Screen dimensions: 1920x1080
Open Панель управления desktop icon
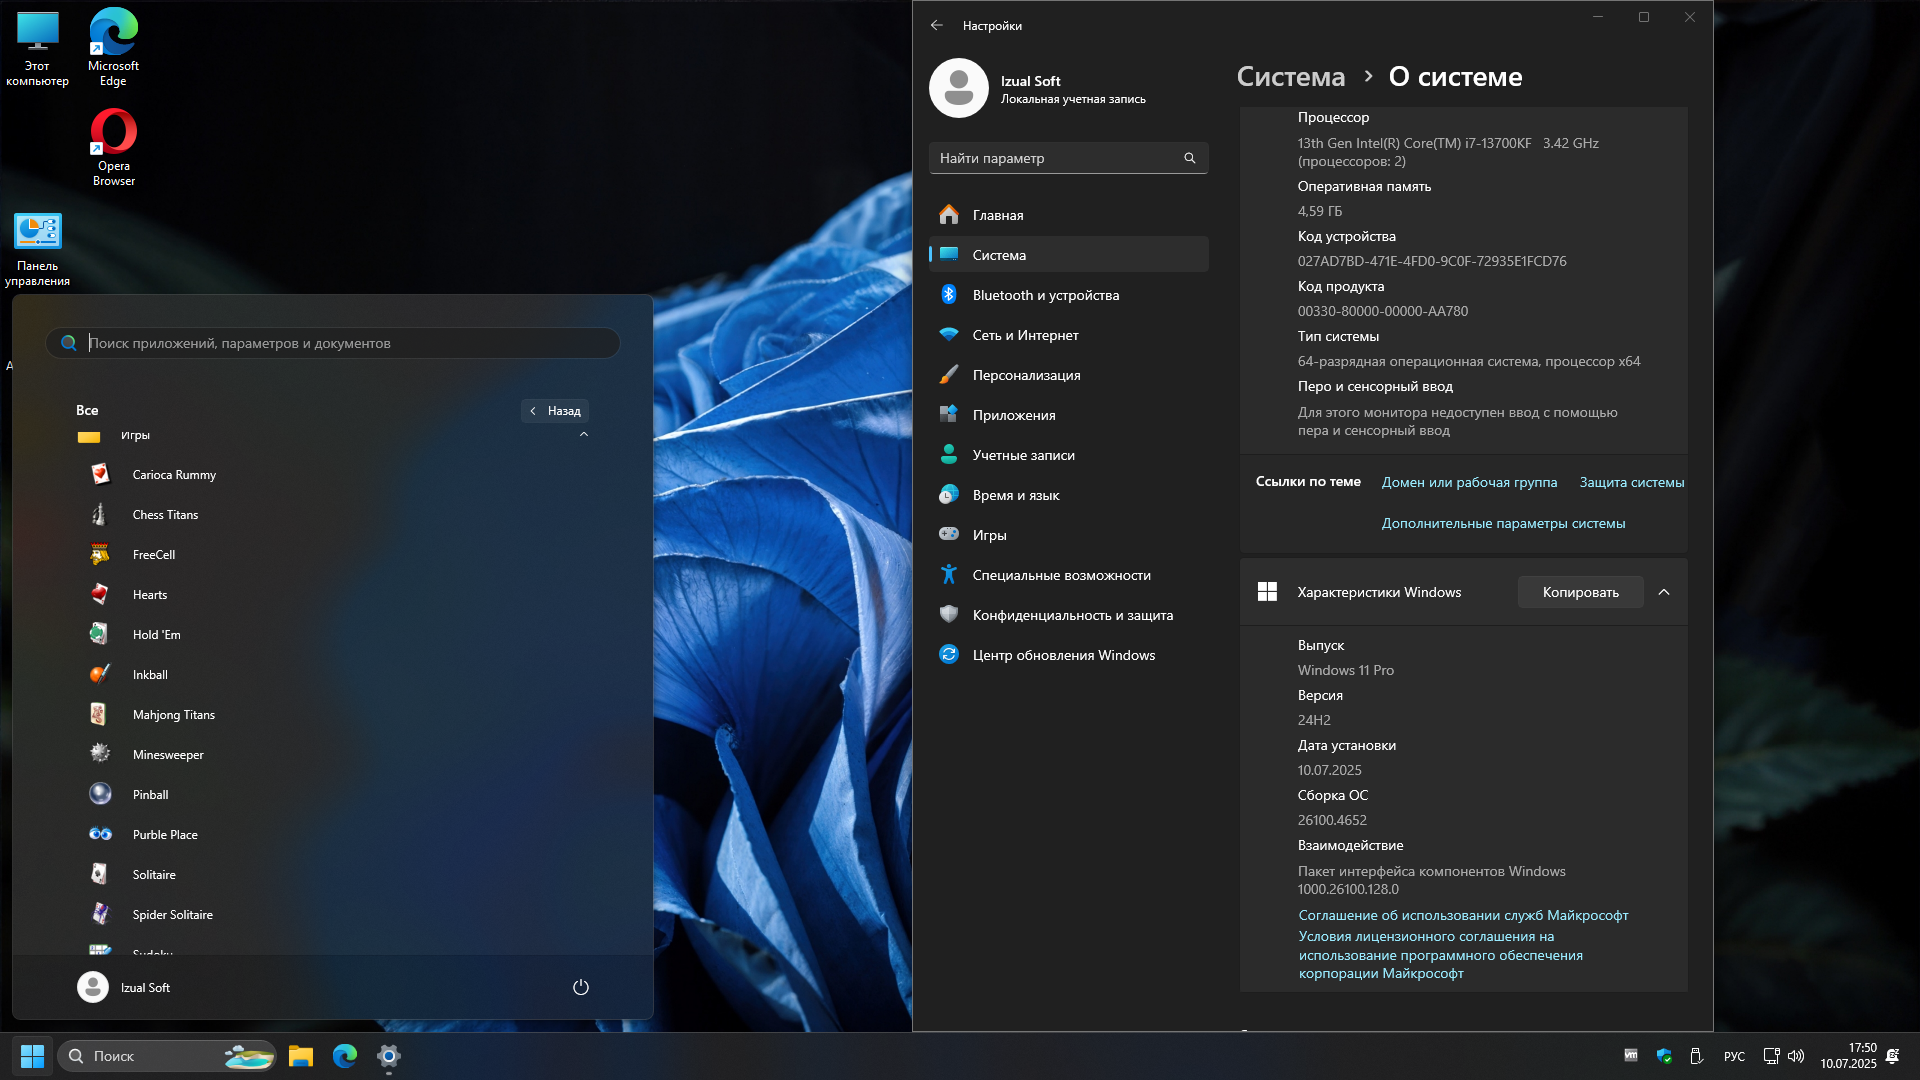point(37,250)
